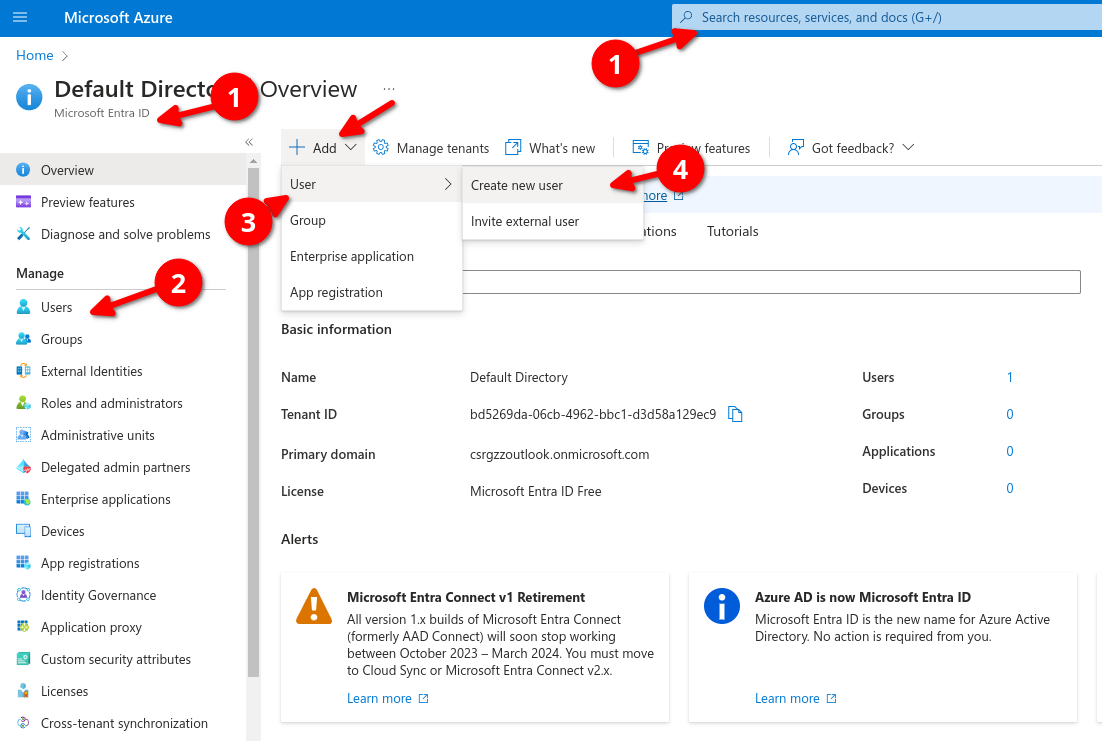Copy the Tenant ID to clipboard
This screenshot has width=1102, height=741.
tap(735, 414)
